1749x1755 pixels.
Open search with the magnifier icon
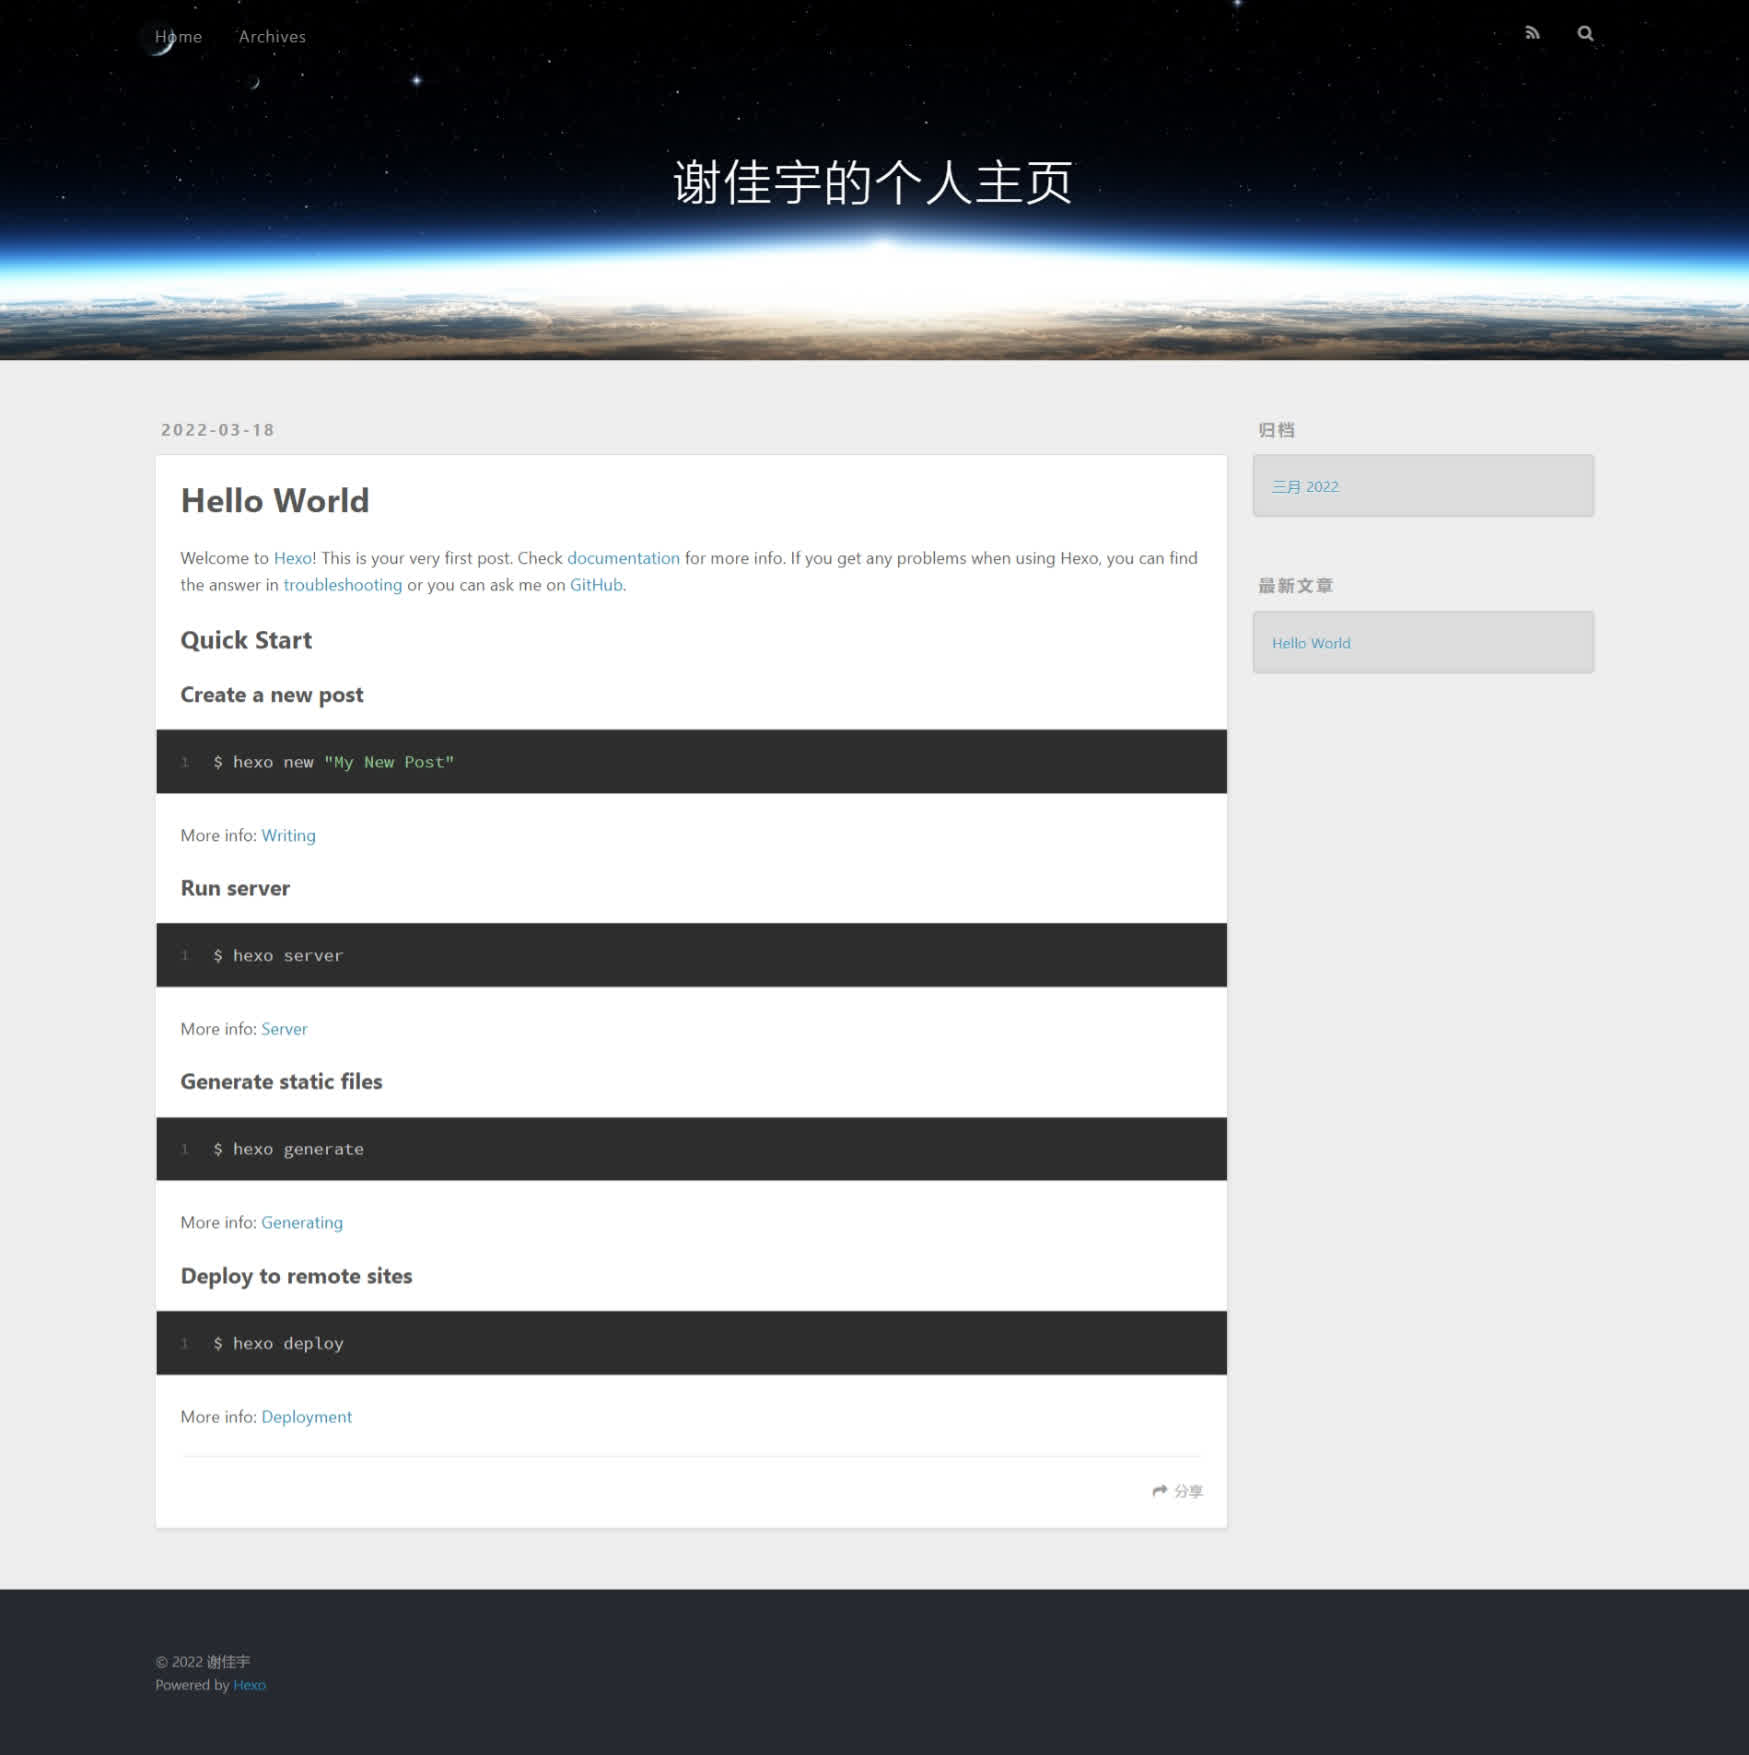click(1585, 33)
